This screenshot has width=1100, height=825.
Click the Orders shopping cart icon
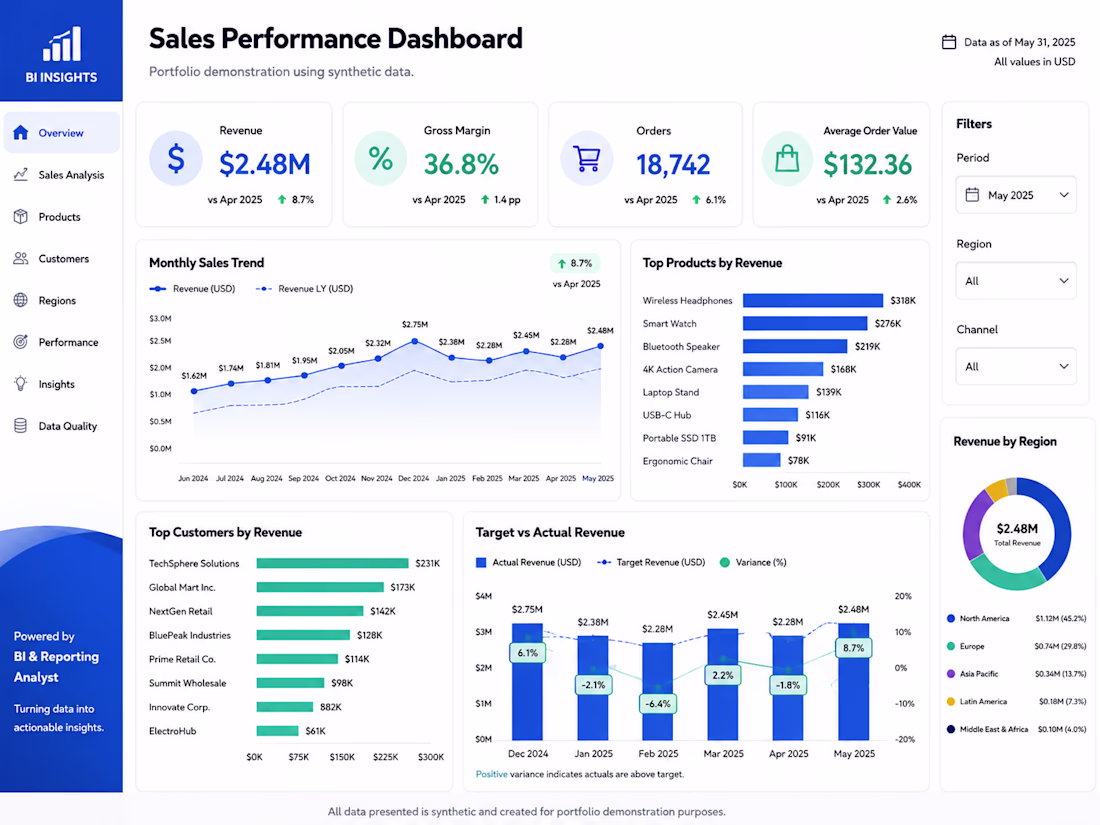pos(586,159)
